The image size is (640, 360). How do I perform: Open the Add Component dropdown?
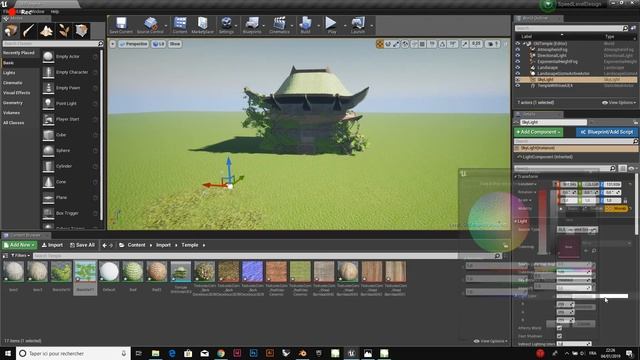[x=538, y=132]
